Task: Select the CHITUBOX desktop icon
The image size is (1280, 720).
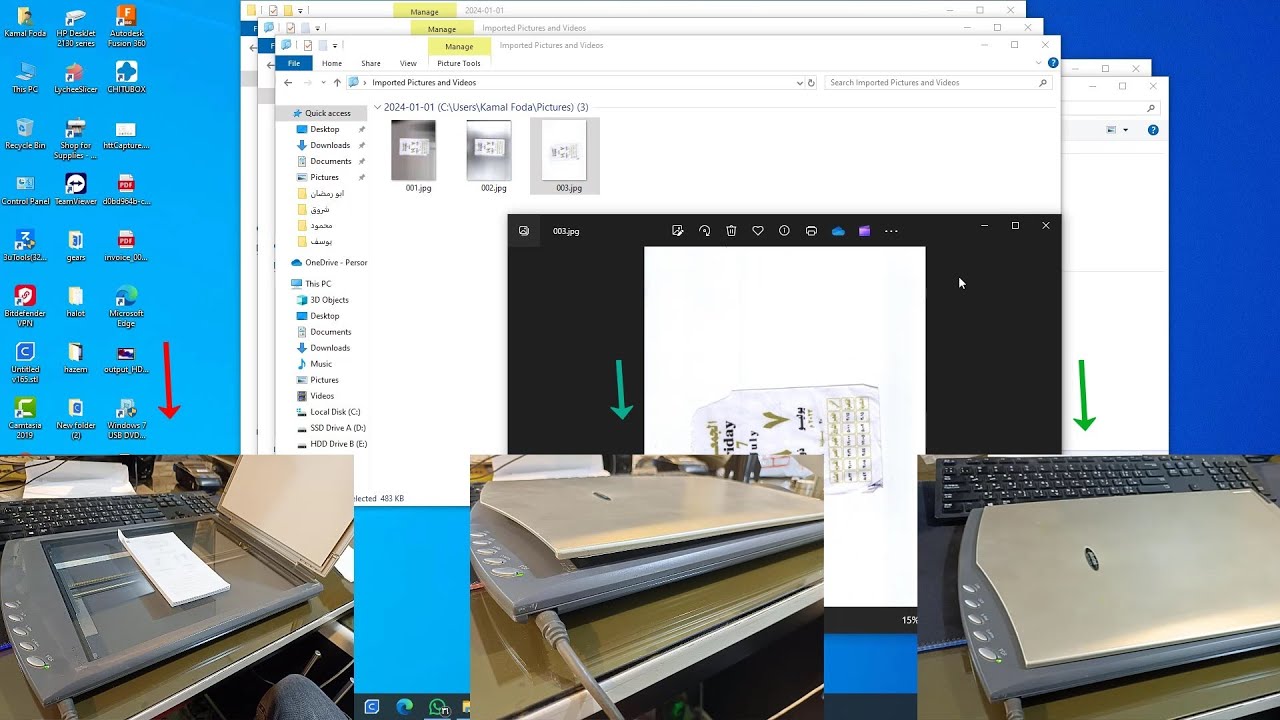Action: coord(126,77)
